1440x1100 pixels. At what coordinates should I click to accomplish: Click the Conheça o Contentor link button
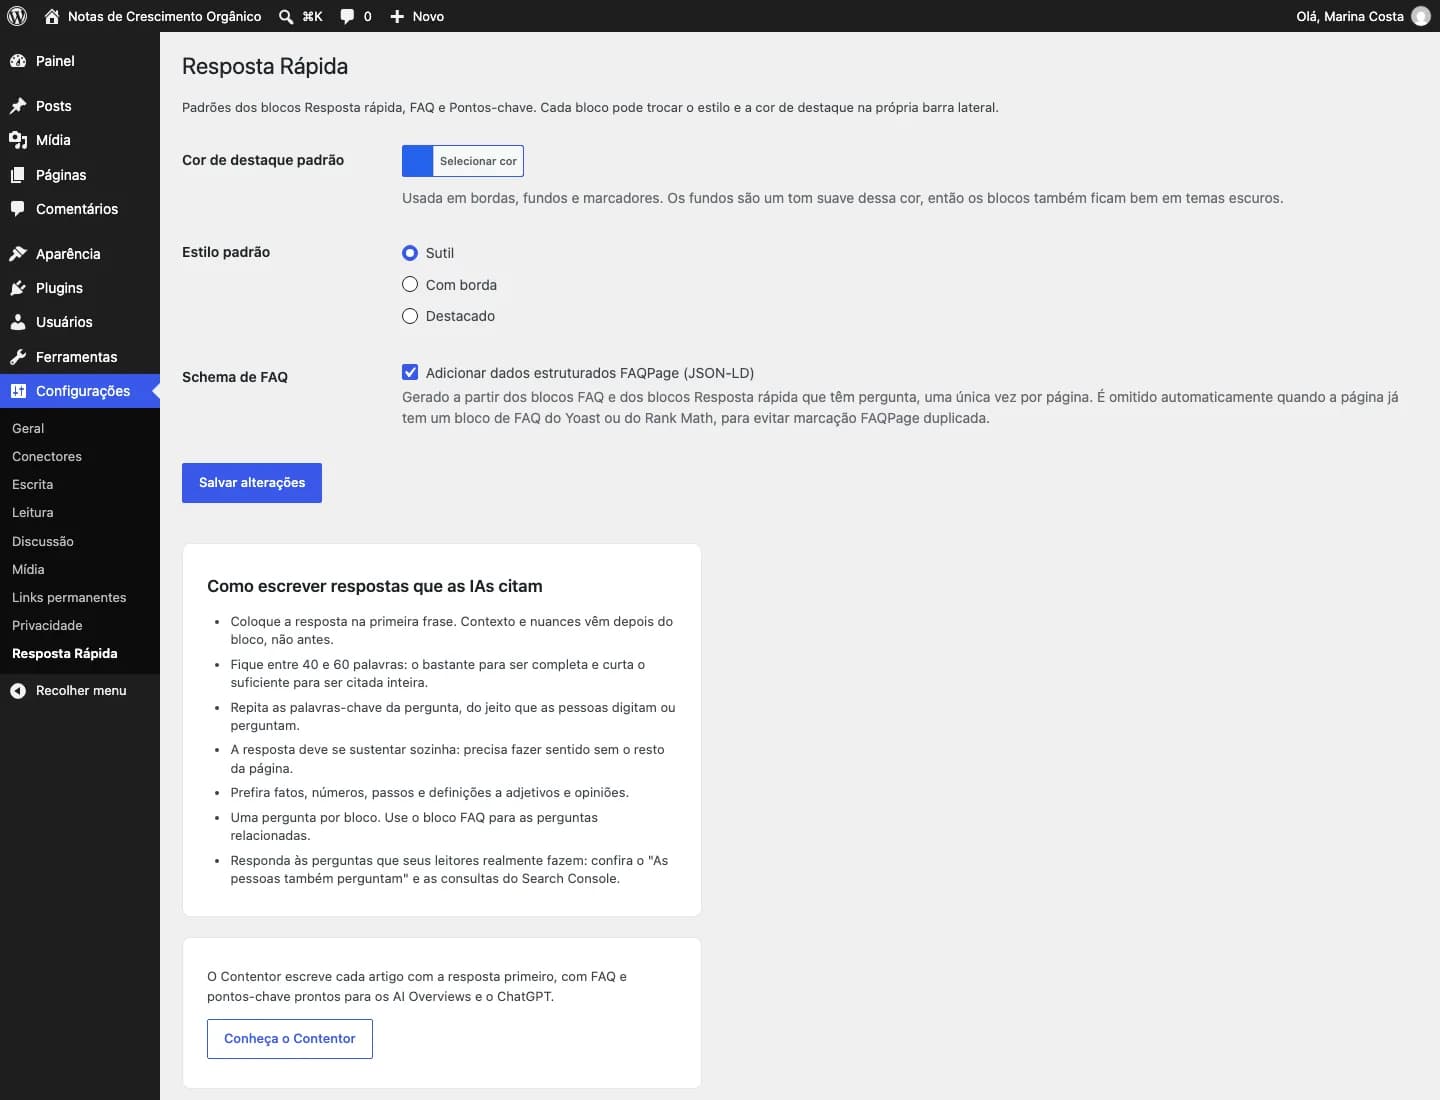(x=290, y=1039)
